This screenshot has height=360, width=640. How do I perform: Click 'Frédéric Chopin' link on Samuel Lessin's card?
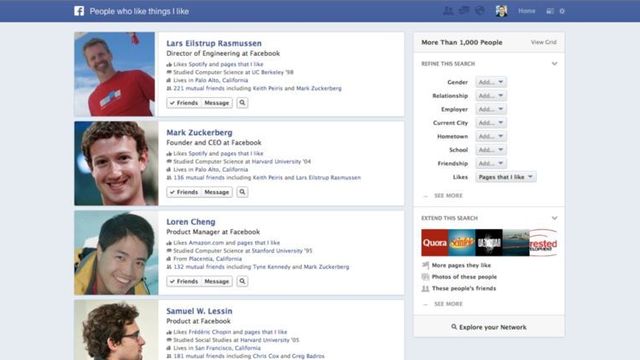click(x=210, y=332)
